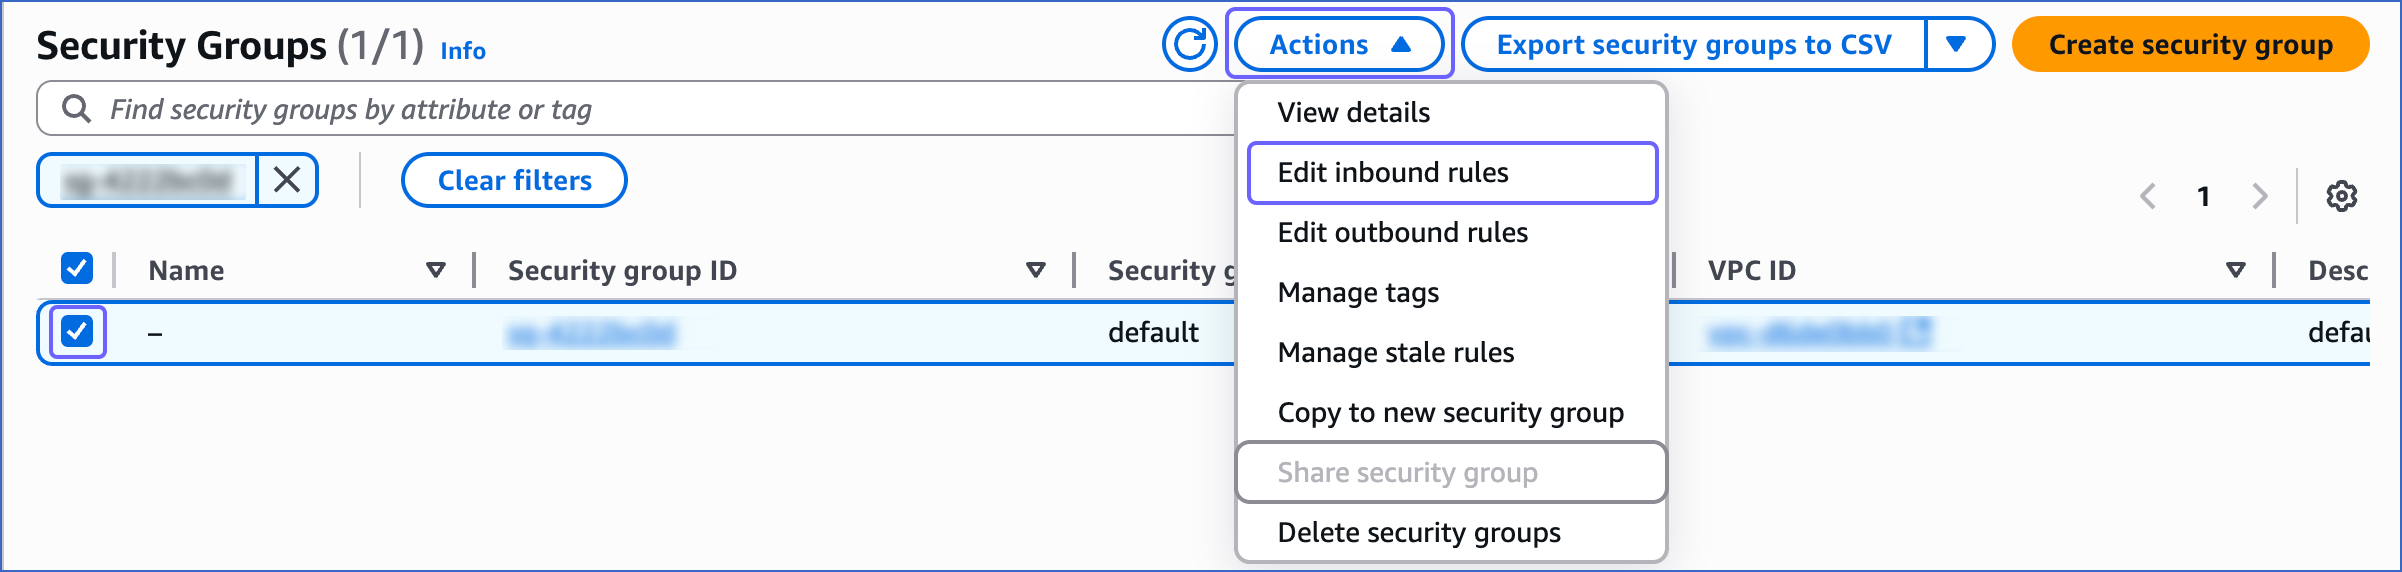2402x572 pixels.
Task: Remove the applied filter token
Action: [x=287, y=180]
